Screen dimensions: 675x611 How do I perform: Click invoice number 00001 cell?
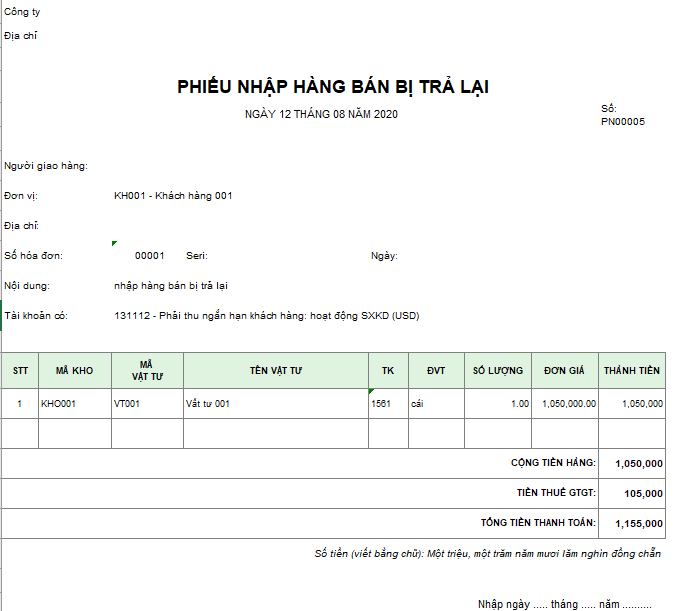149,256
